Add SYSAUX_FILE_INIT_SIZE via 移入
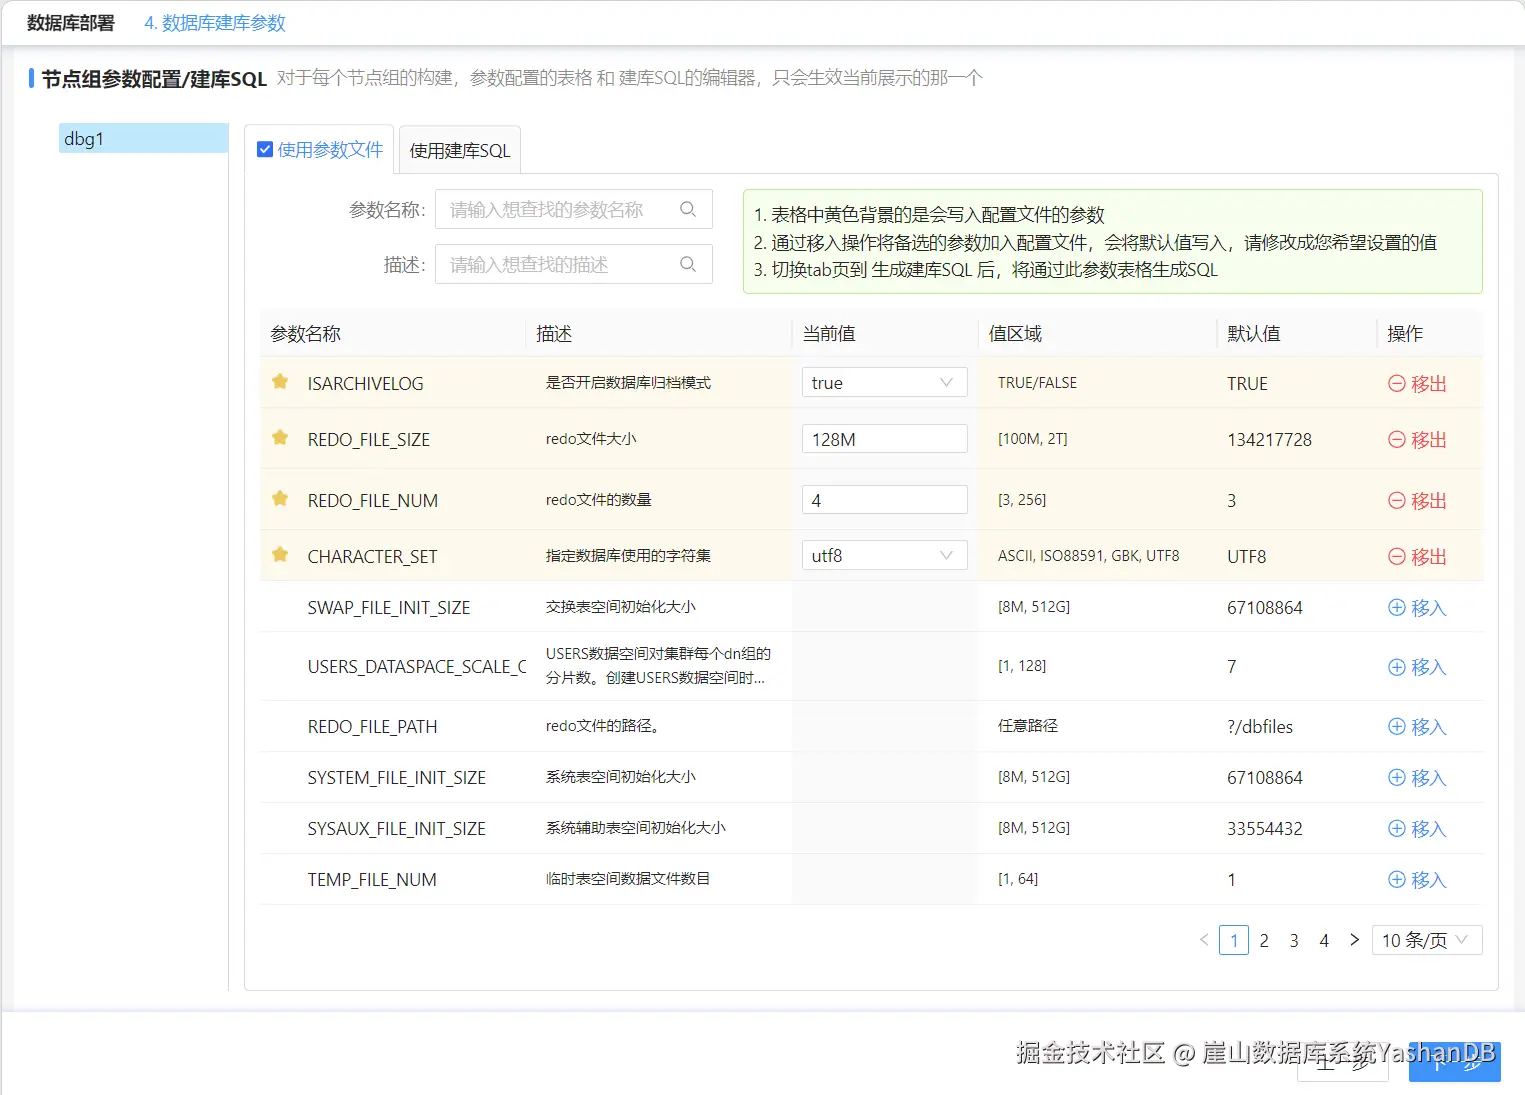 (1417, 829)
